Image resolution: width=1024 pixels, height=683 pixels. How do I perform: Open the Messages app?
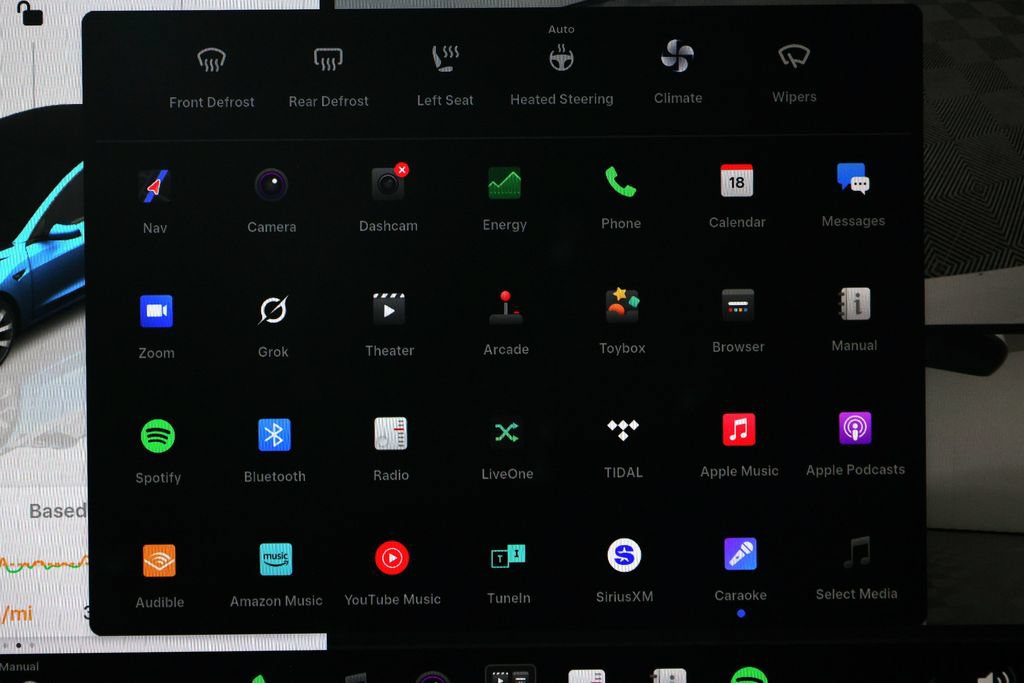[853, 178]
